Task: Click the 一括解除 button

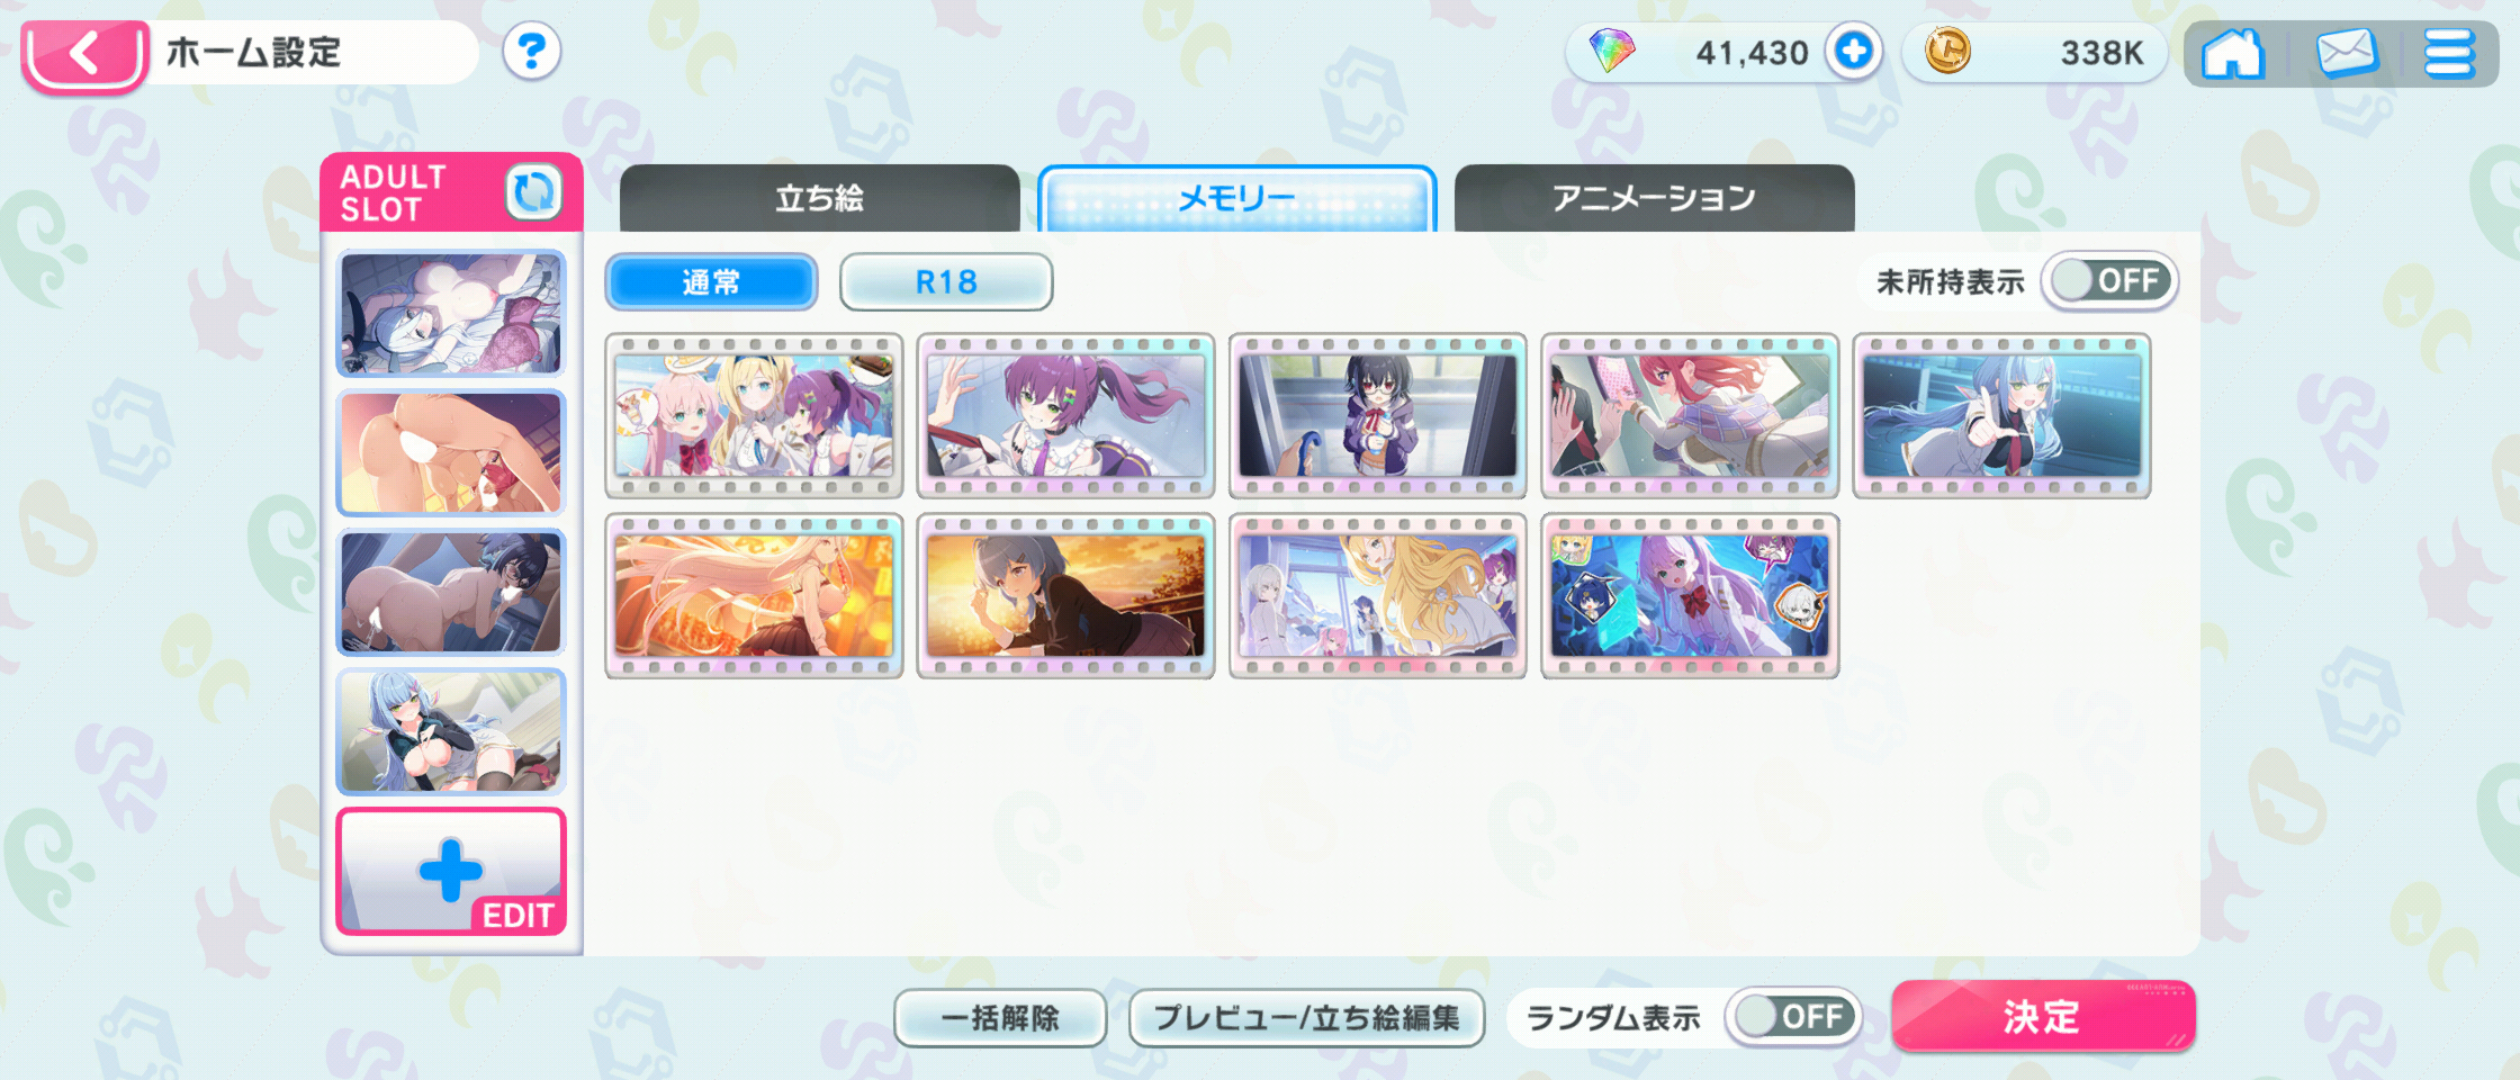Action: (x=1000, y=1018)
